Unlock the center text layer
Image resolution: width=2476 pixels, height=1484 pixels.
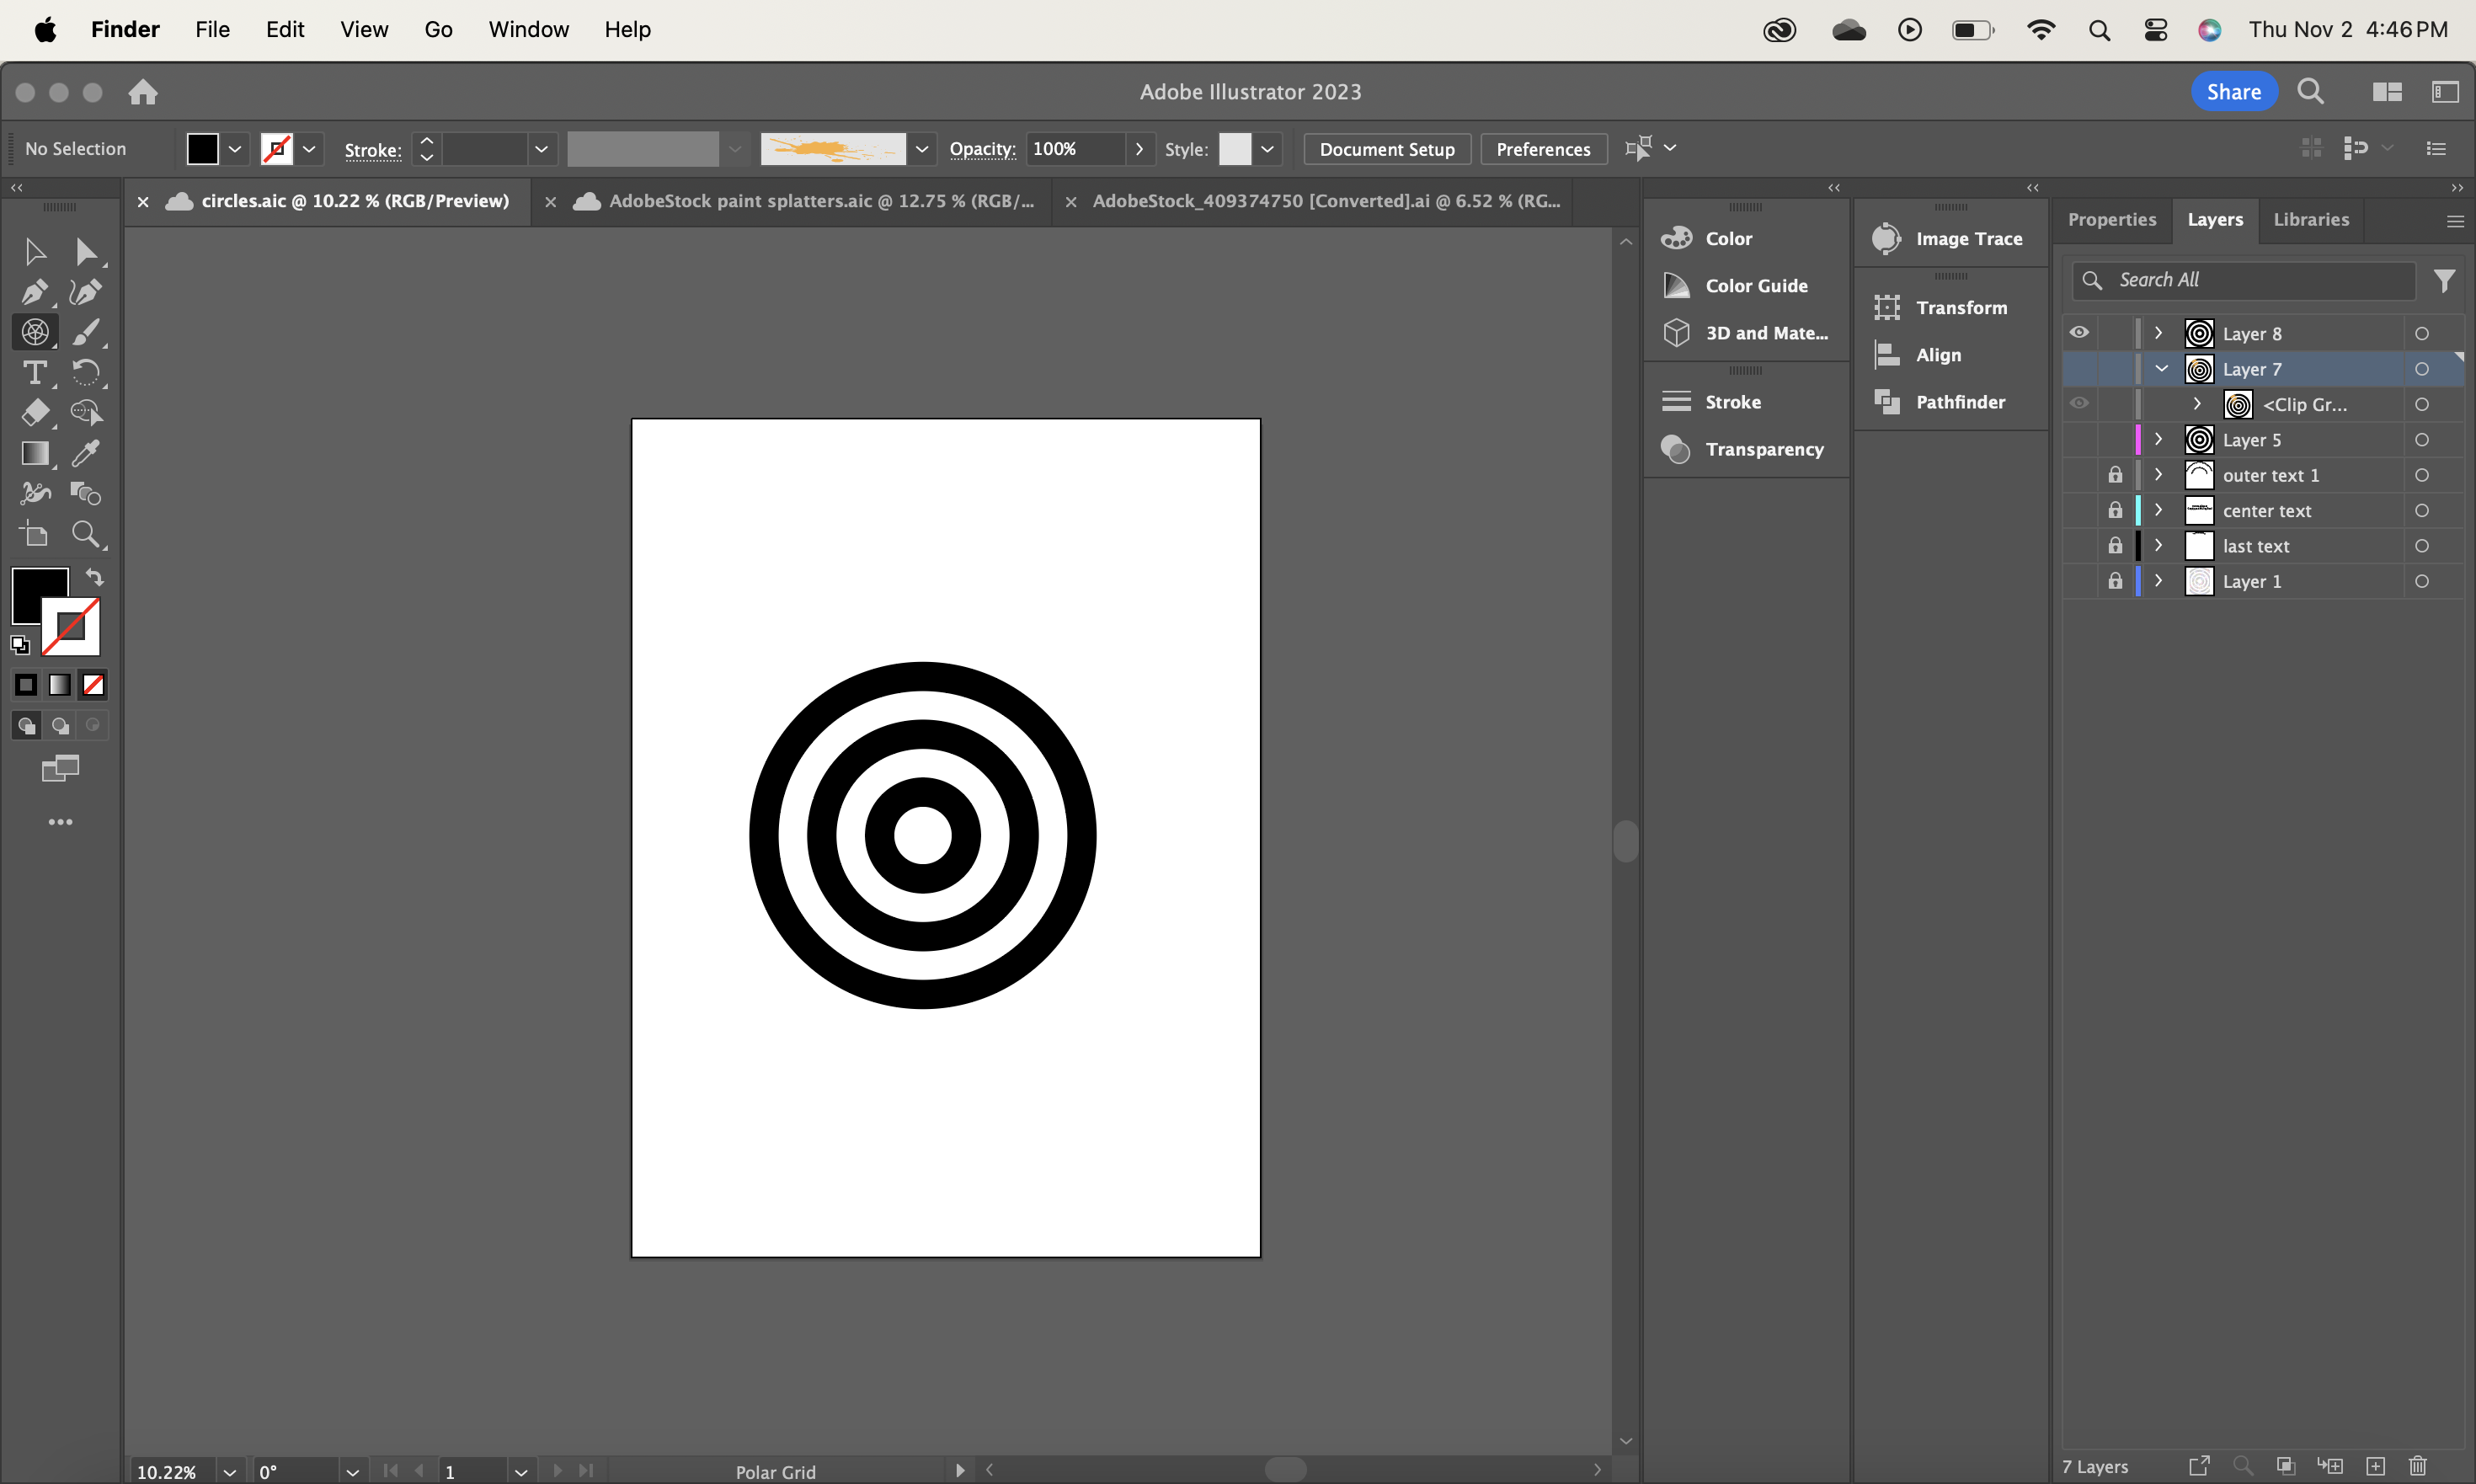2116,510
